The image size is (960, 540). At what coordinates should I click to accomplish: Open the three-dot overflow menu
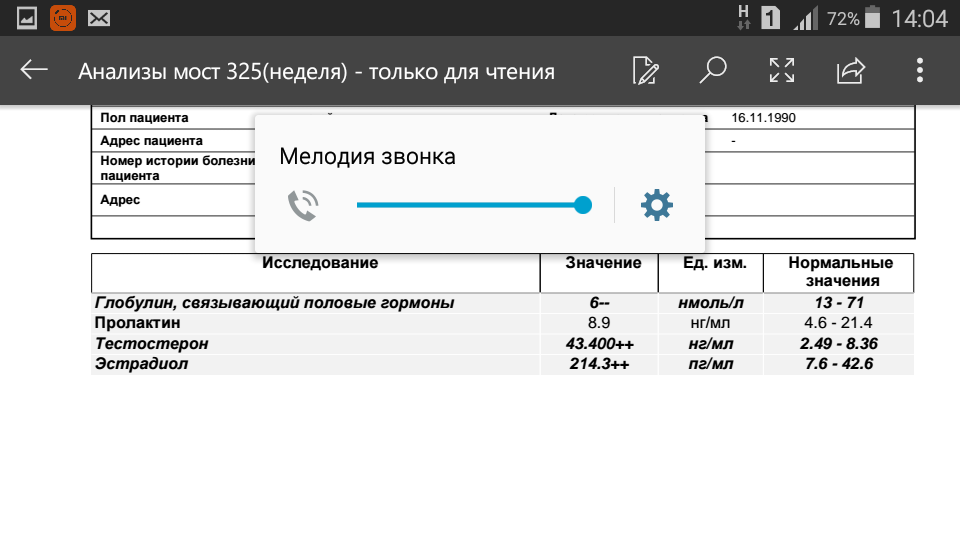[920, 70]
